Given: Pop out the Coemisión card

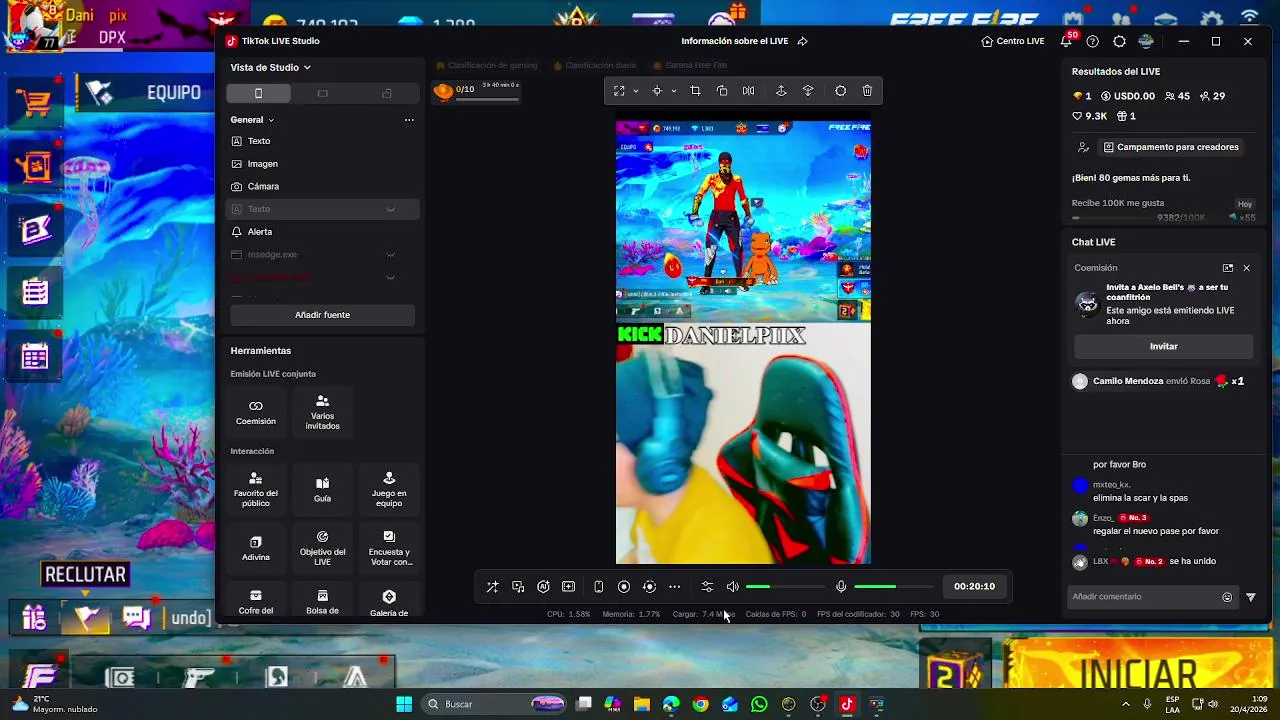Looking at the screenshot, I should tap(1228, 268).
